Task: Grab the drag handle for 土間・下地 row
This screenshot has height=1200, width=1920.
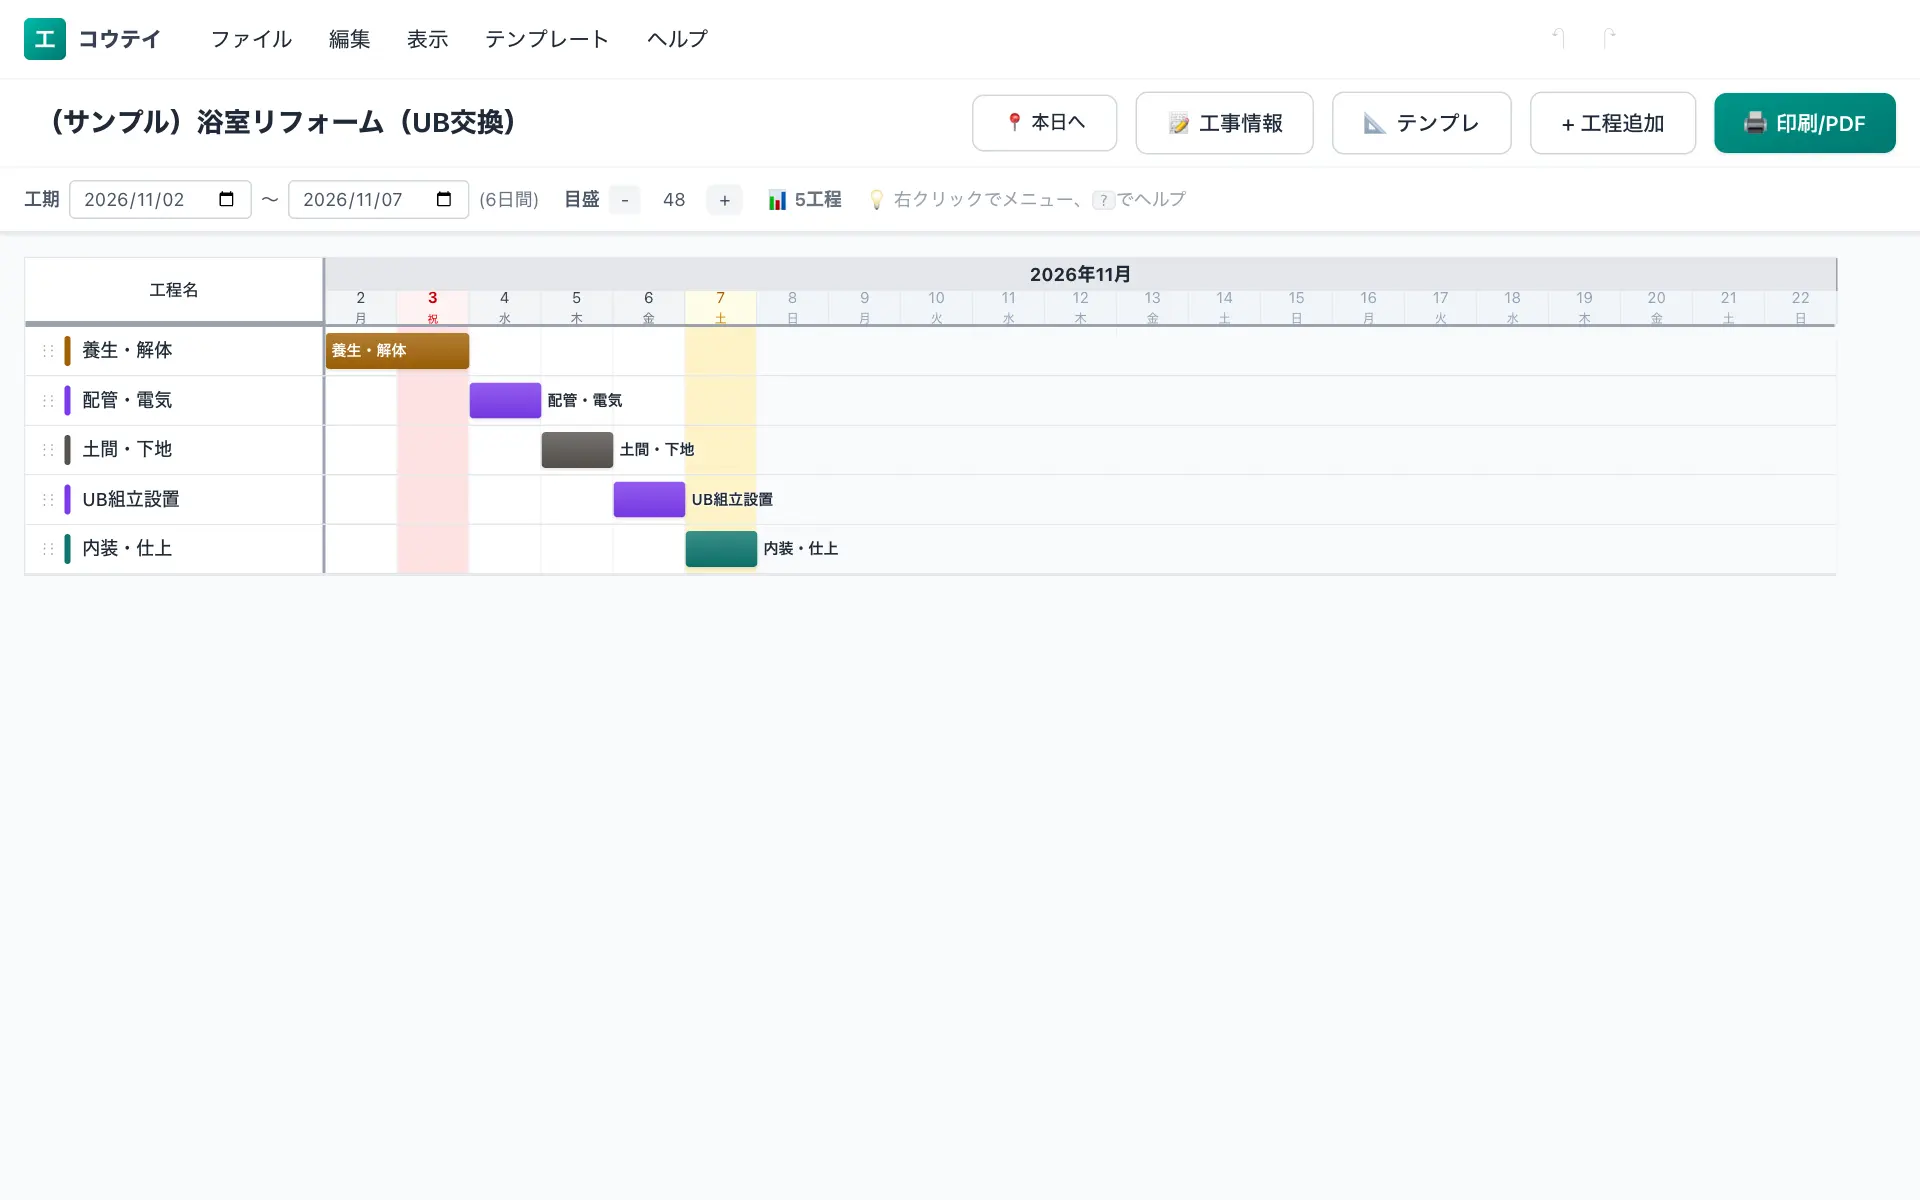Action: [x=48, y=449]
